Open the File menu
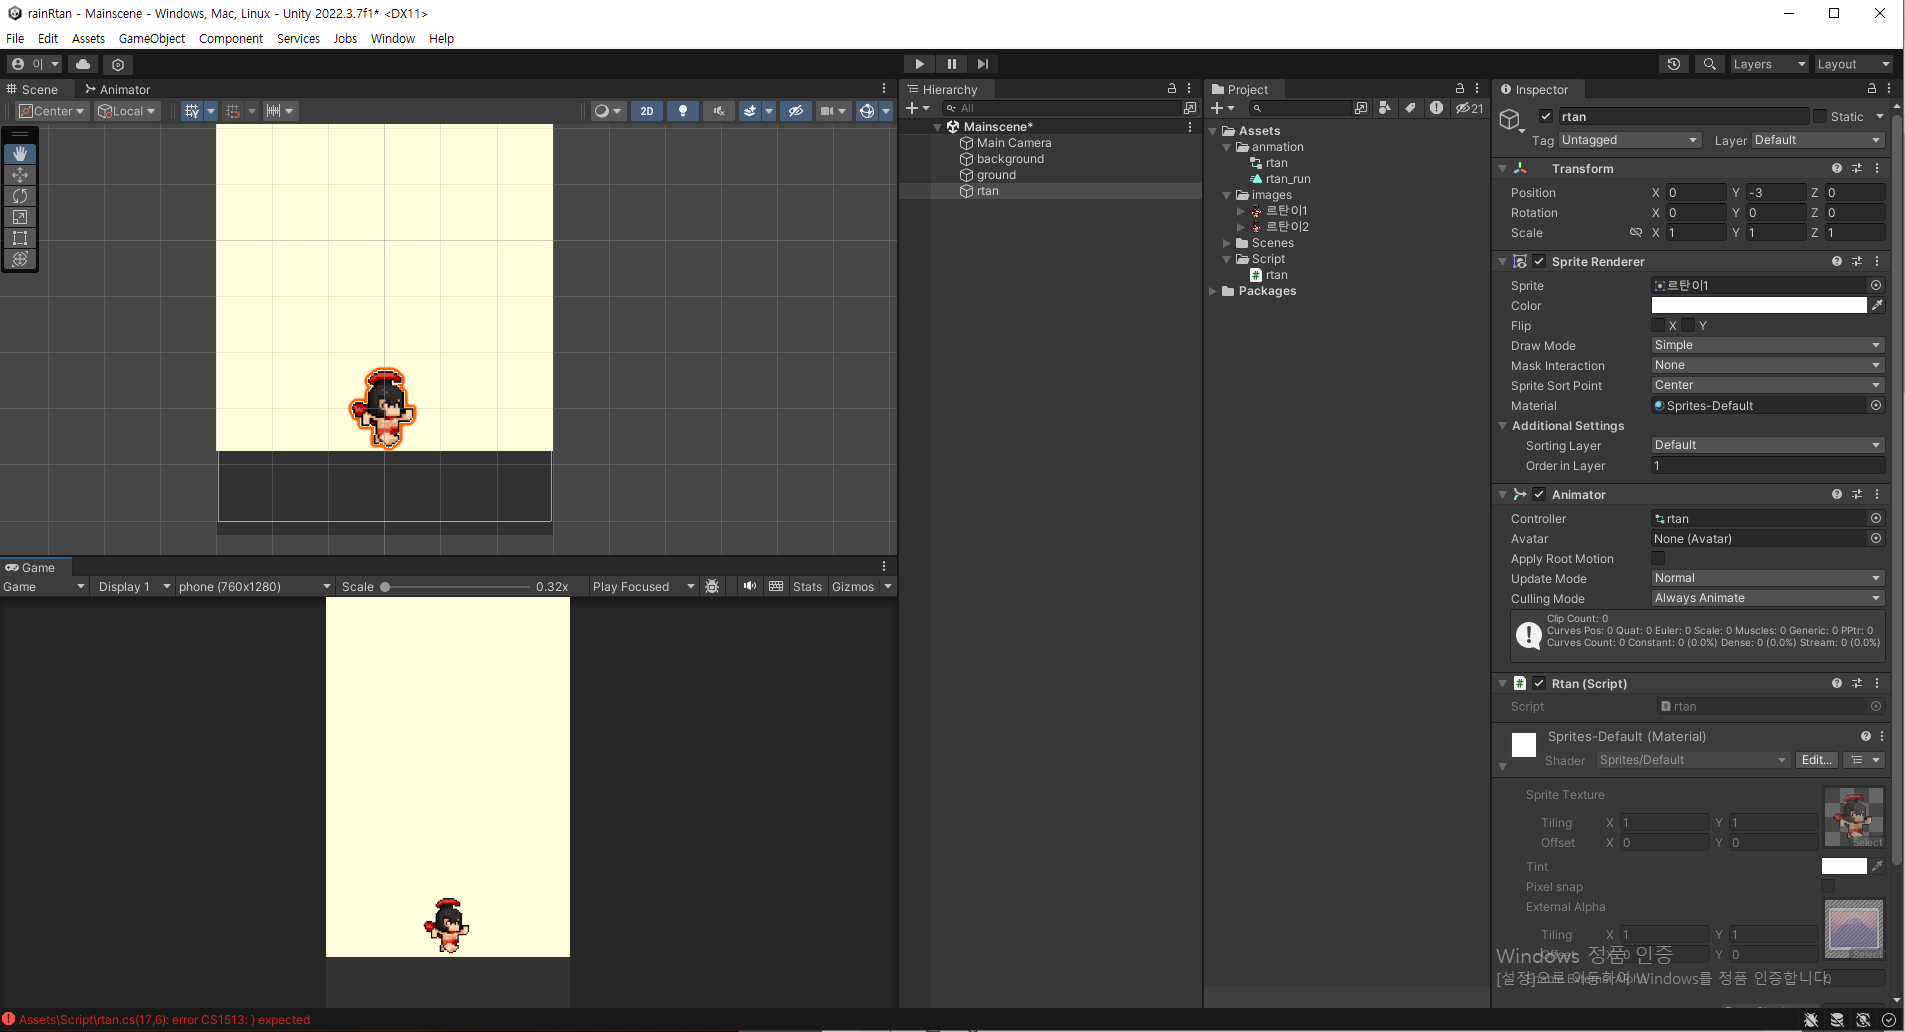The width and height of the screenshot is (1905, 1032). coord(15,39)
